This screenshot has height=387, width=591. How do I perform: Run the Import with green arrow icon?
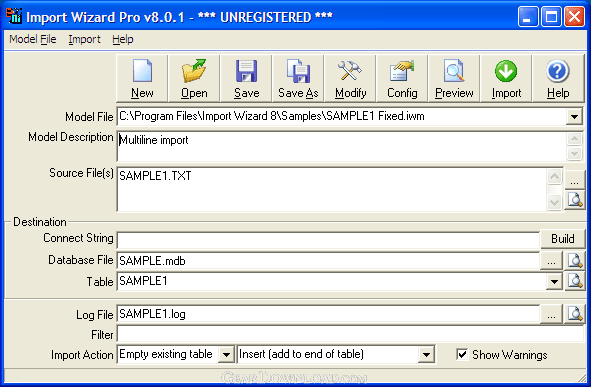(x=506, y=78)
